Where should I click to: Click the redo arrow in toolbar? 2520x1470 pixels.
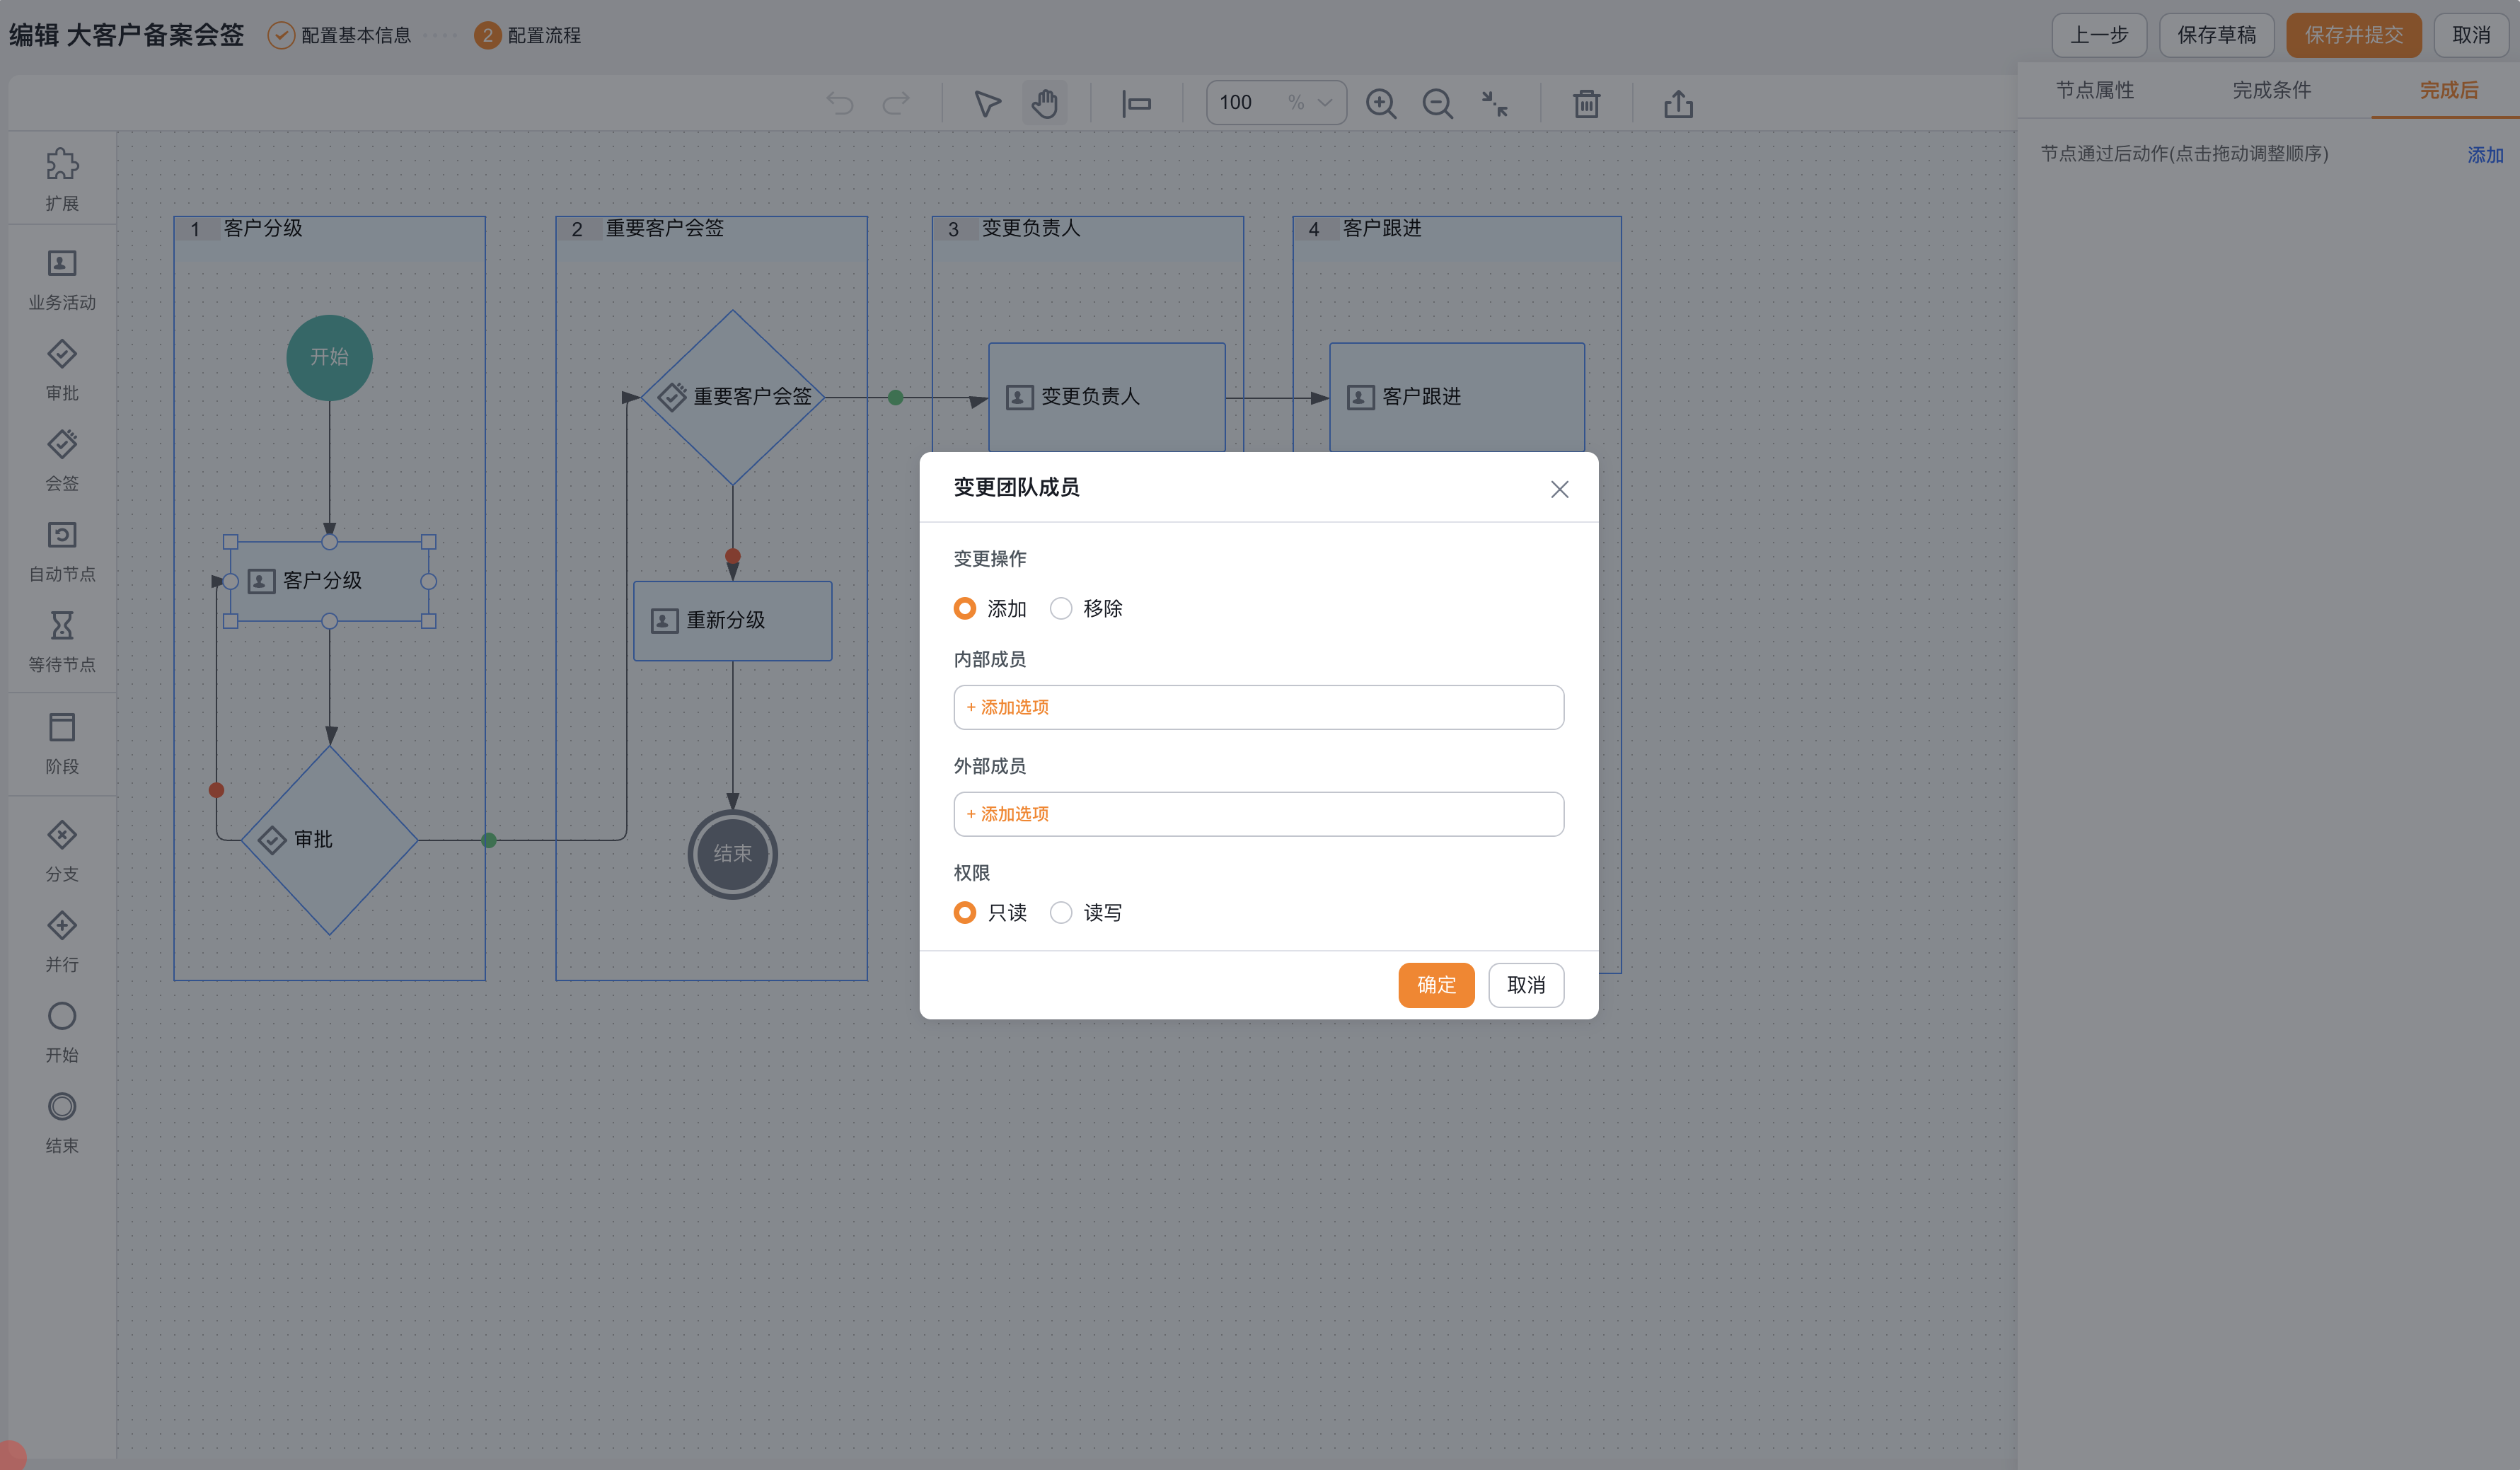(x=896, y=103)
